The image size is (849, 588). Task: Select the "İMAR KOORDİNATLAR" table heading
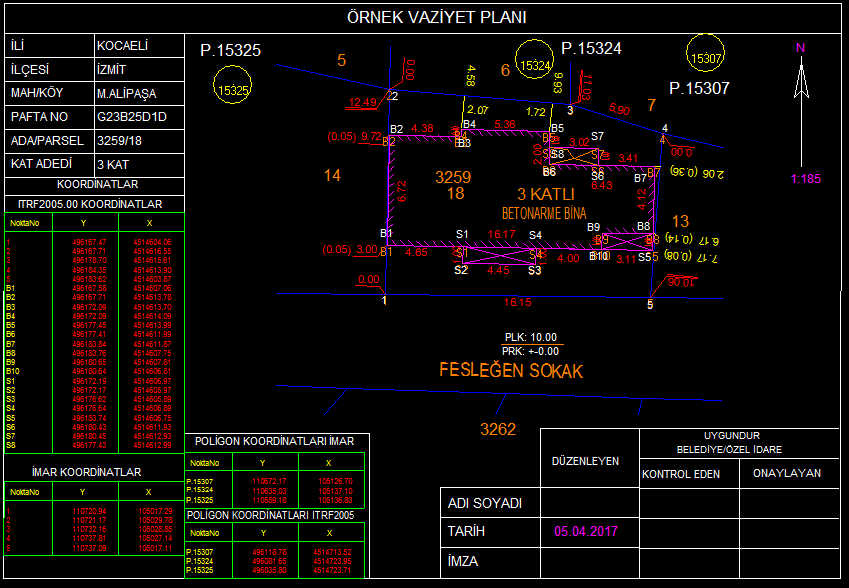click(87, 472)
